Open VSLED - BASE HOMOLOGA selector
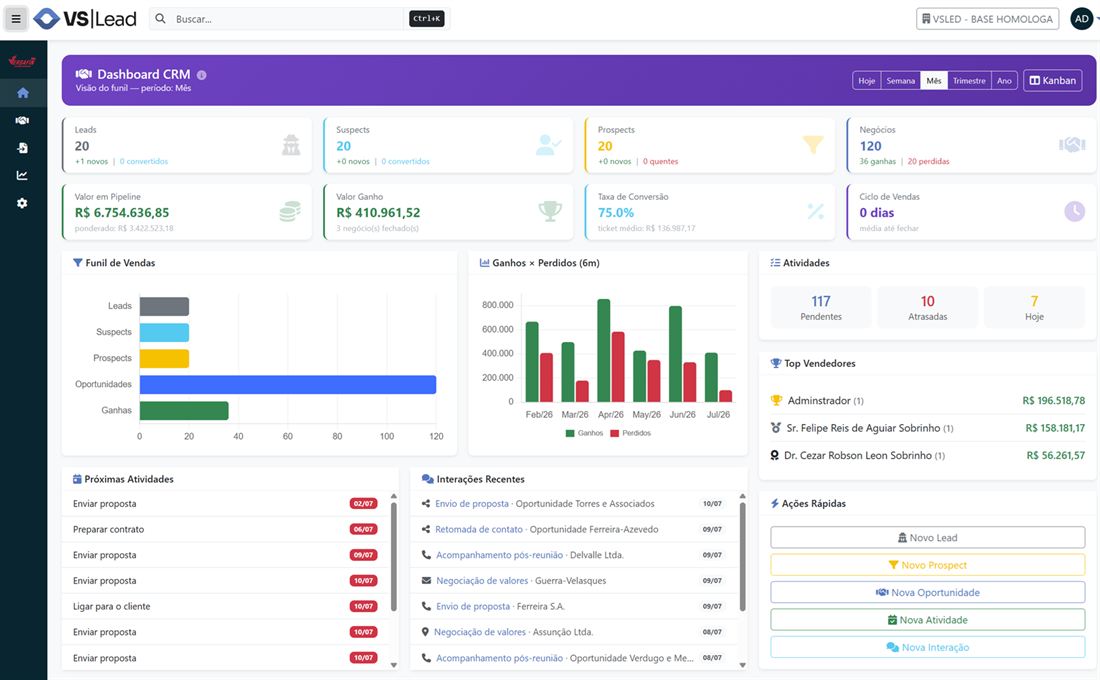The width and height of the screenshot is (1100, 680). [x=987, y=19]
